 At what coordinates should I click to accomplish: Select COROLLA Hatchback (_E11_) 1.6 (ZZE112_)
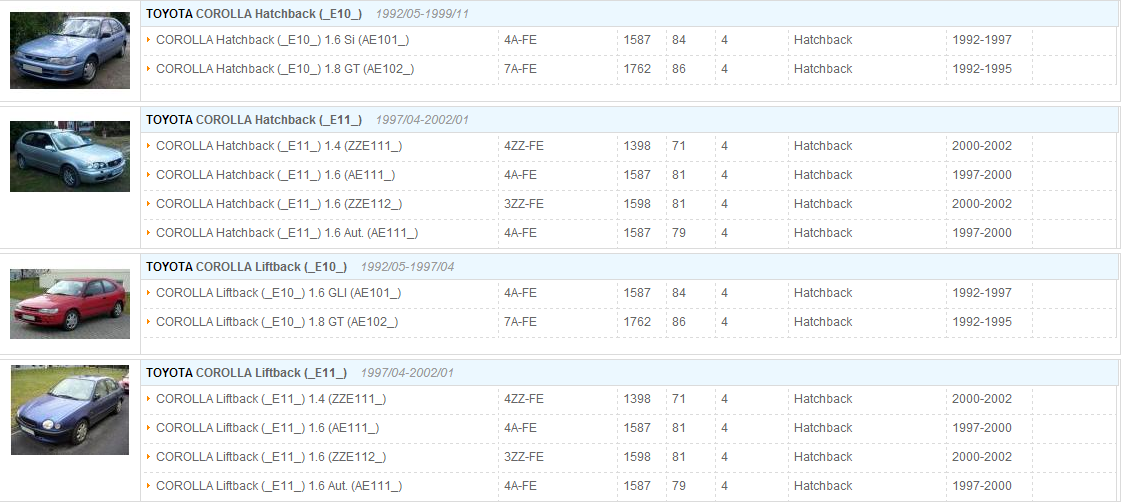(279, 204)
